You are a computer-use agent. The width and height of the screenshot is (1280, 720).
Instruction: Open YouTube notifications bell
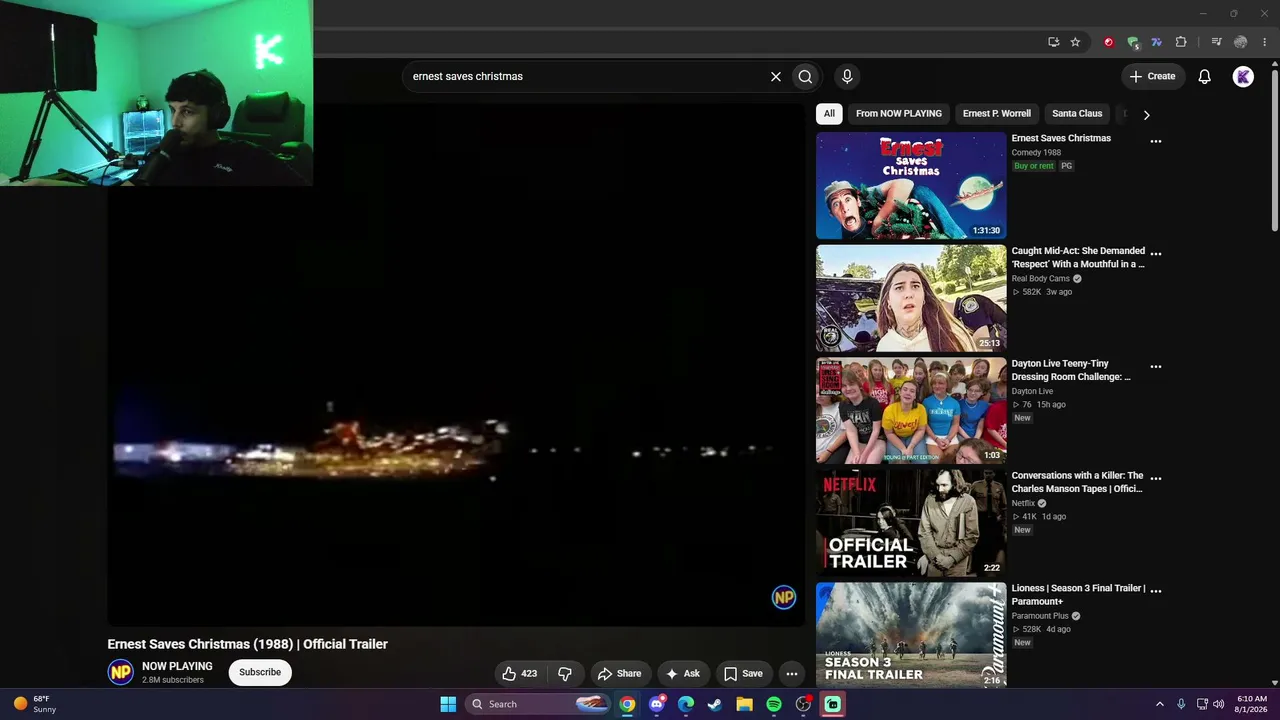[x=1204, y=76]
